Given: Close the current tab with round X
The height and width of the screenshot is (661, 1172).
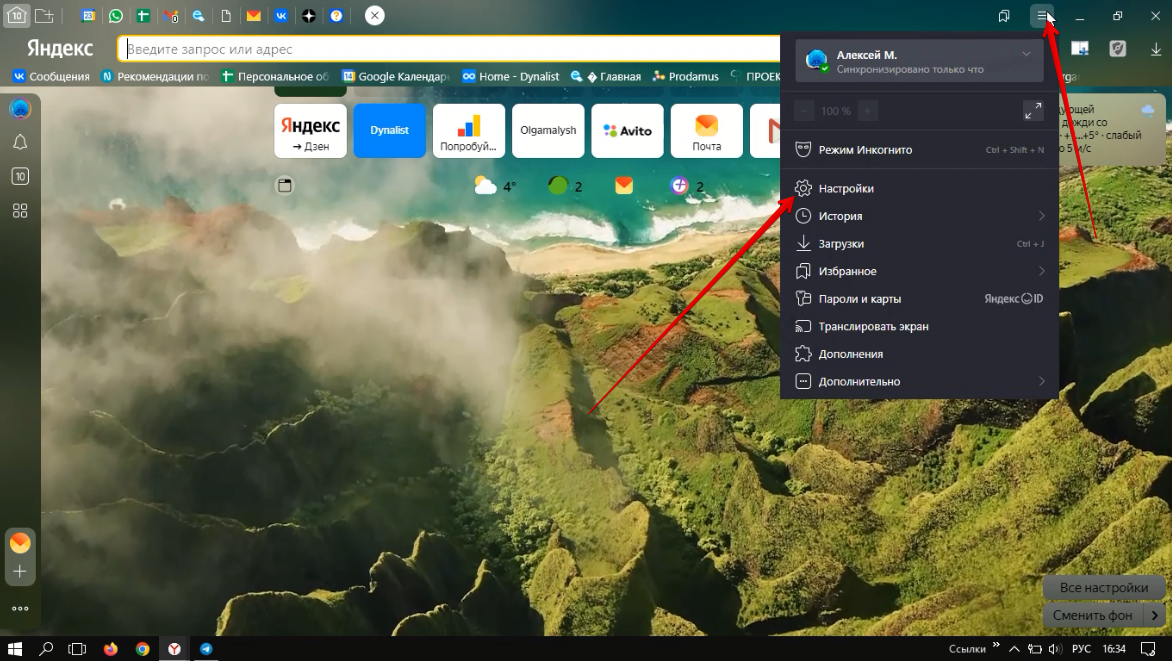Looking at the screenshot, I should pyautogui.click(x=374, y=16).
